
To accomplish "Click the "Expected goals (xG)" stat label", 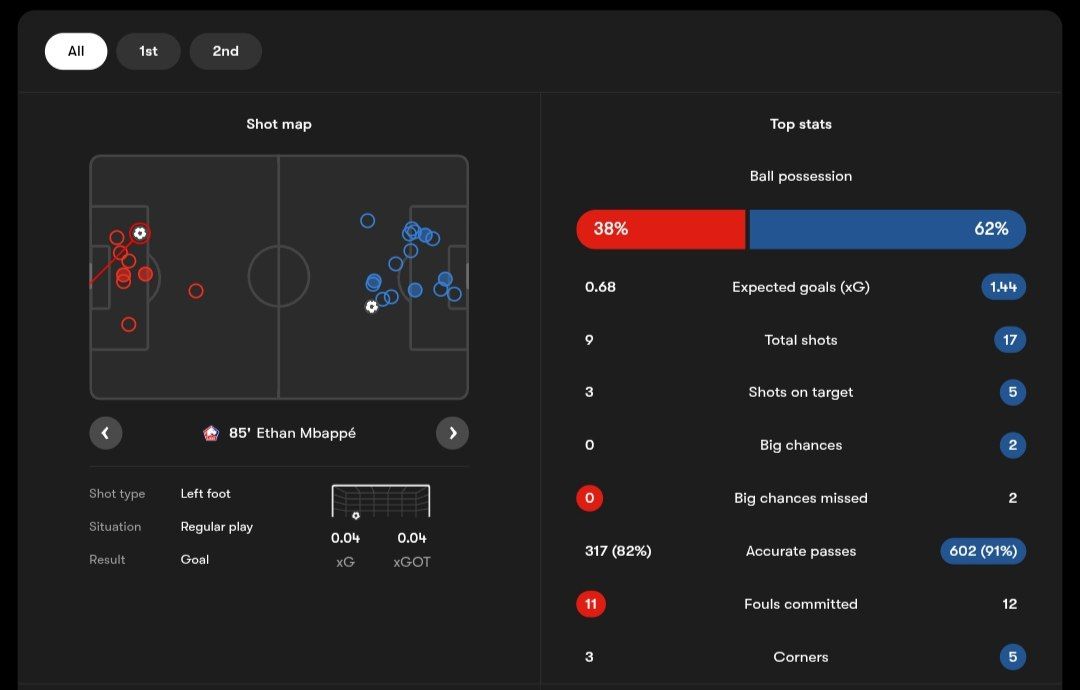I will [x=801, y=287].
